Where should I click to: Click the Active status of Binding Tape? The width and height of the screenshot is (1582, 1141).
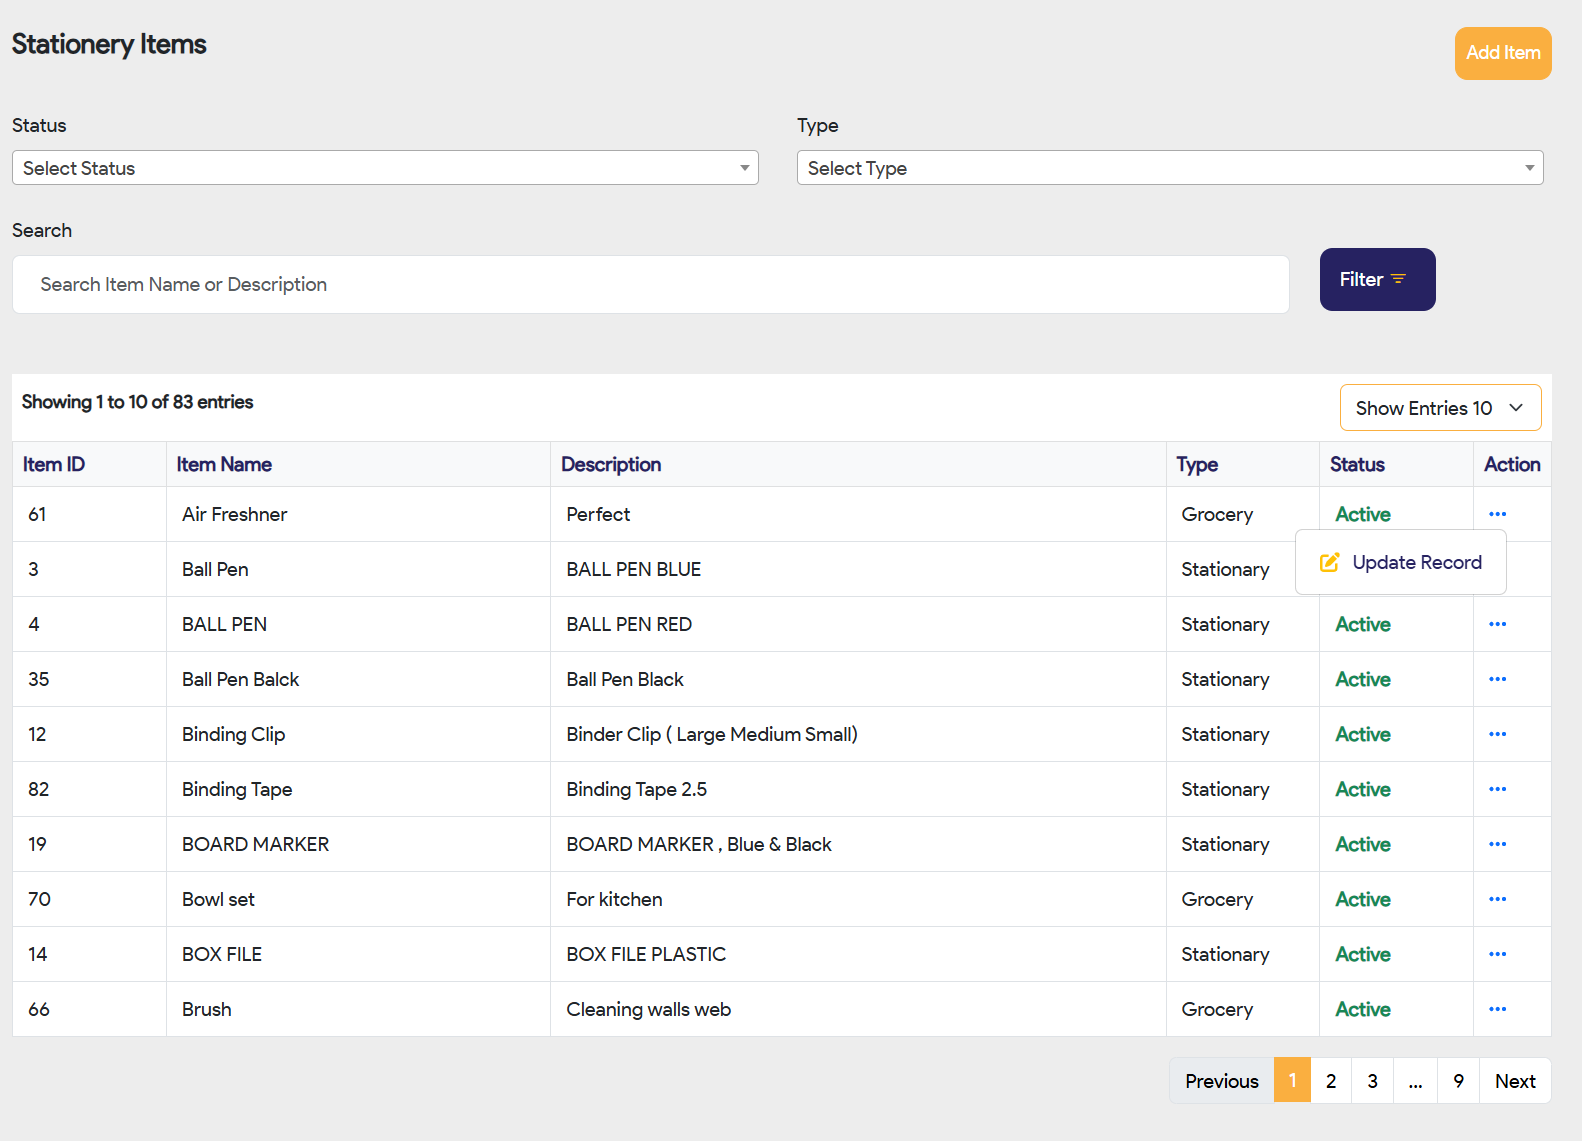click(x=1363, y=789)
